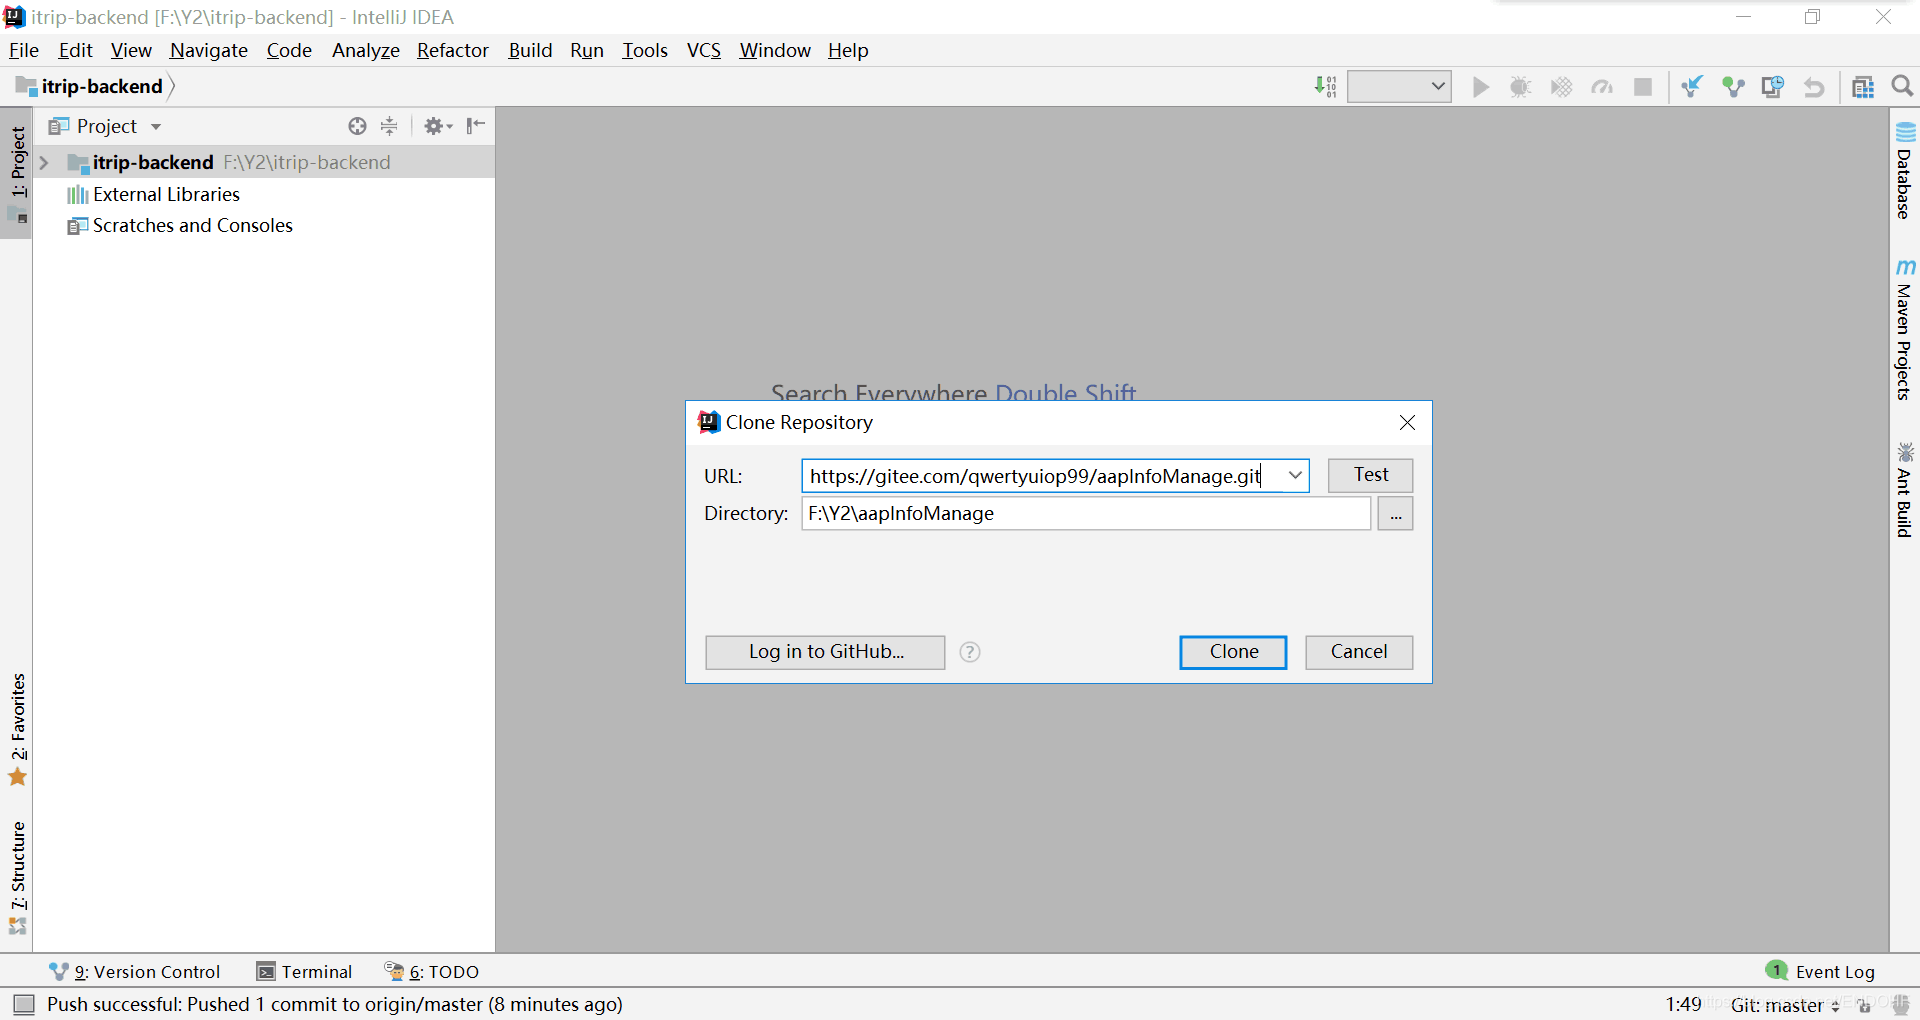Image resolution: width=1920 pixels, height=1020 pixels.
Task: Expand the itrip-backend project tree node
Action: click(x=44, y=162)
